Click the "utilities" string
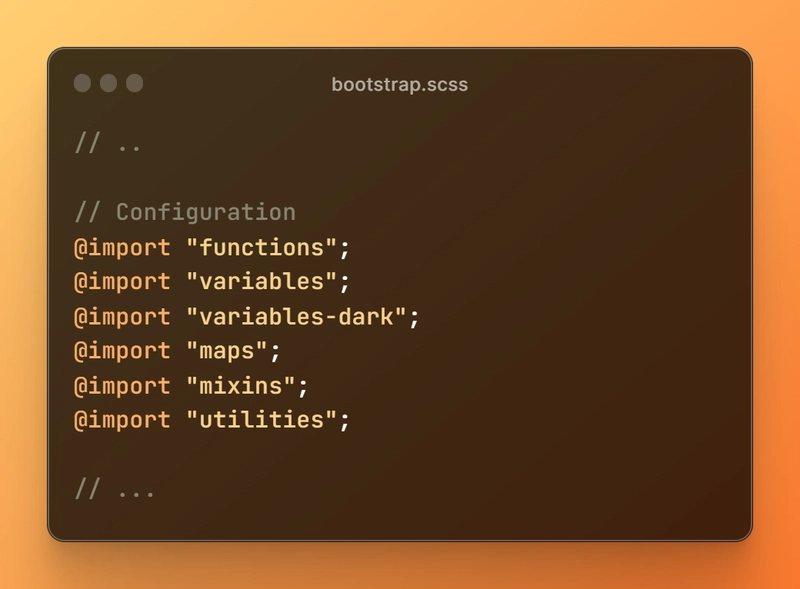 pyautogui.click(x=261, y=420)
